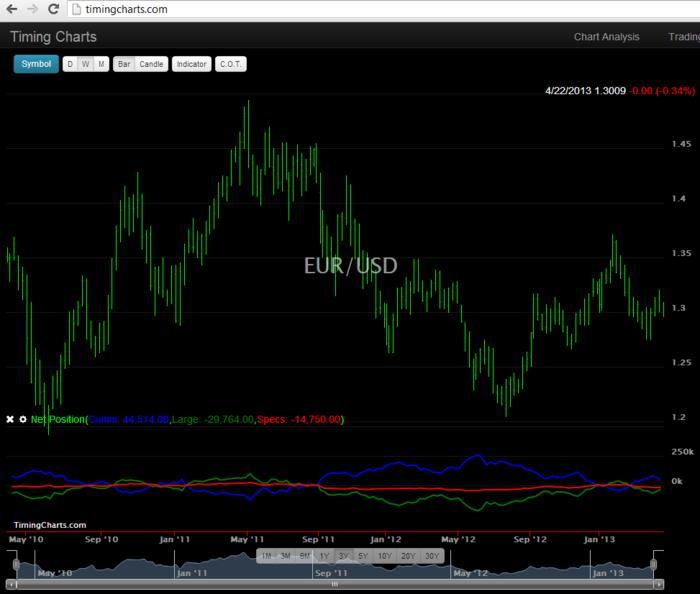Set chart range to 3Y
Image resolution: width=700 pixels, height=594 pixels.
(x=343, y=556)
